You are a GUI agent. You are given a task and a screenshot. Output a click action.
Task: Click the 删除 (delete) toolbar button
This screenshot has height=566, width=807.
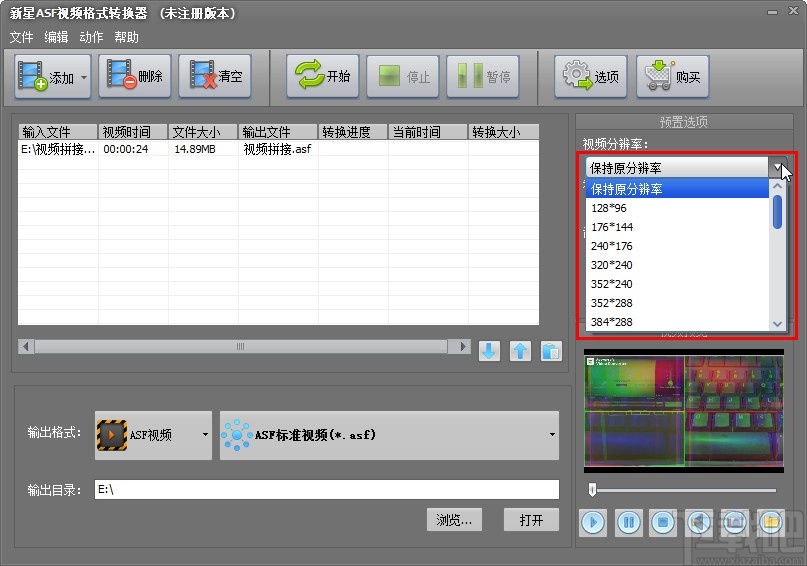[135, 77]
